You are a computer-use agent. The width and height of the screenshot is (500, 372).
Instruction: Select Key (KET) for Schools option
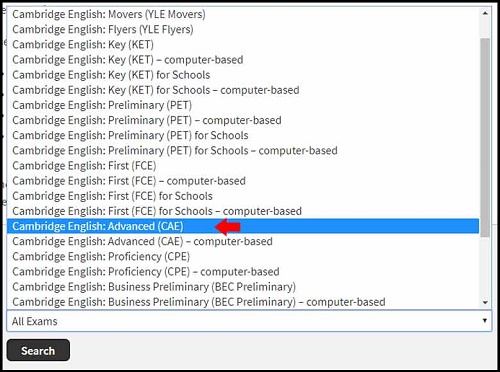[x=243, y=75]
